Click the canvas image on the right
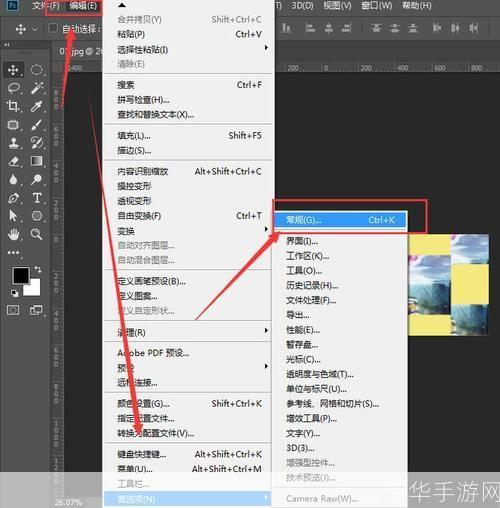The height and width of the screenshot is (508, 500). [448, 284]
